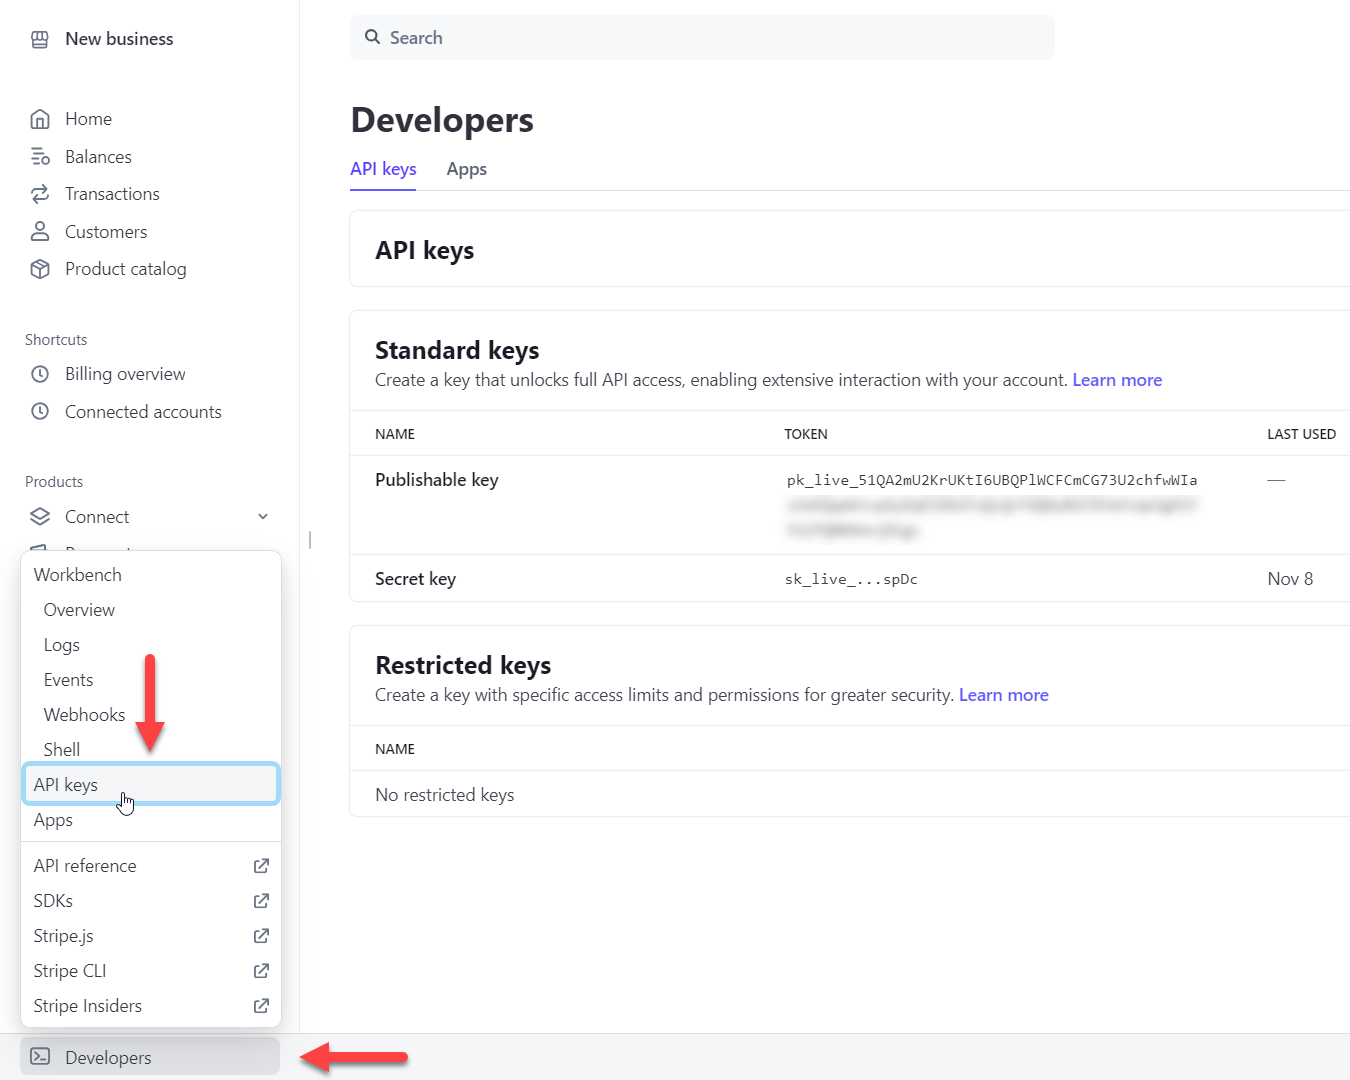Click Learn more under Restricted keys
This screenshot has height=1080, width=1350.
point(1004,695)
